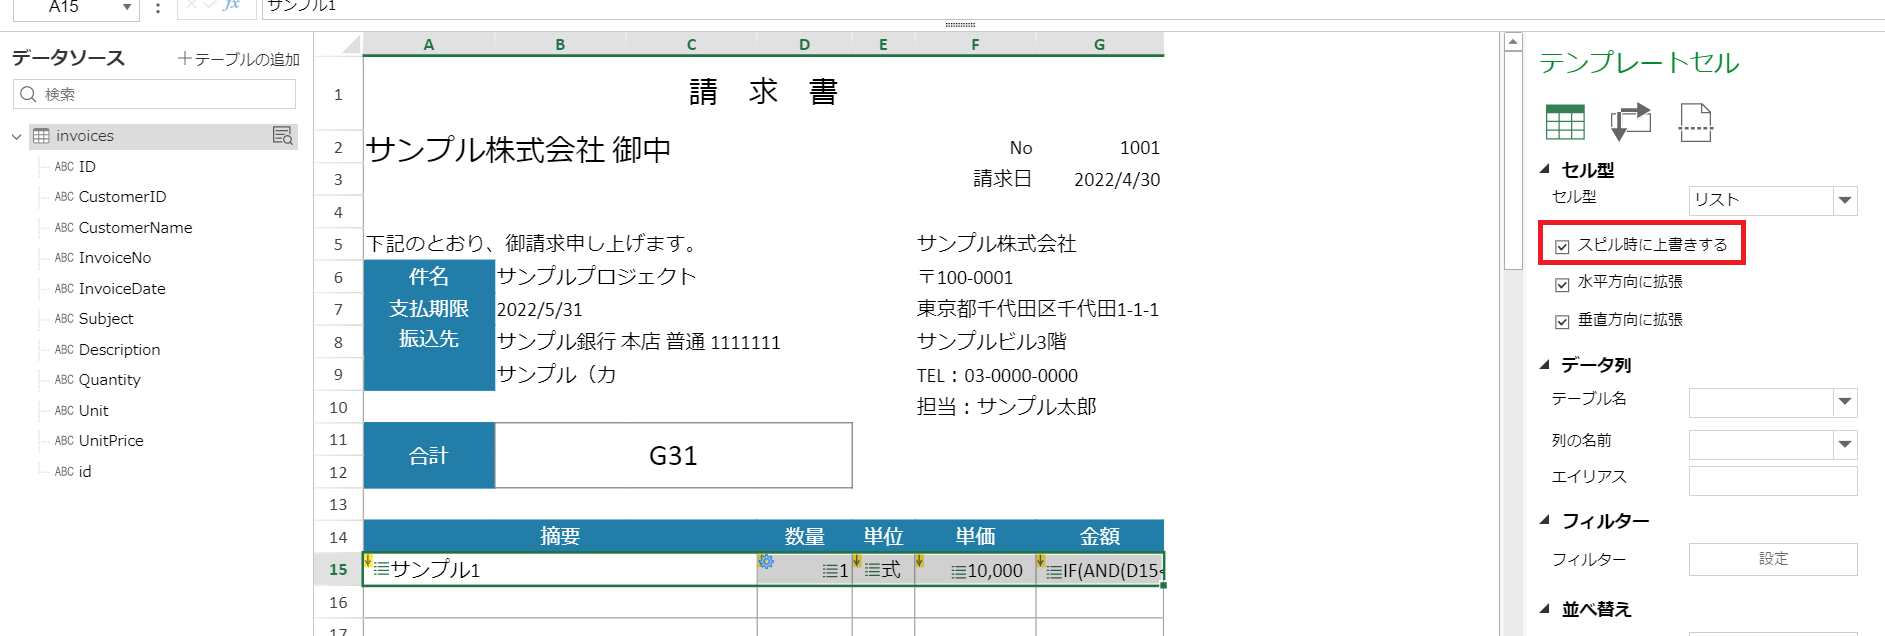Open the name box dropdown next to A15

(127, 8)
